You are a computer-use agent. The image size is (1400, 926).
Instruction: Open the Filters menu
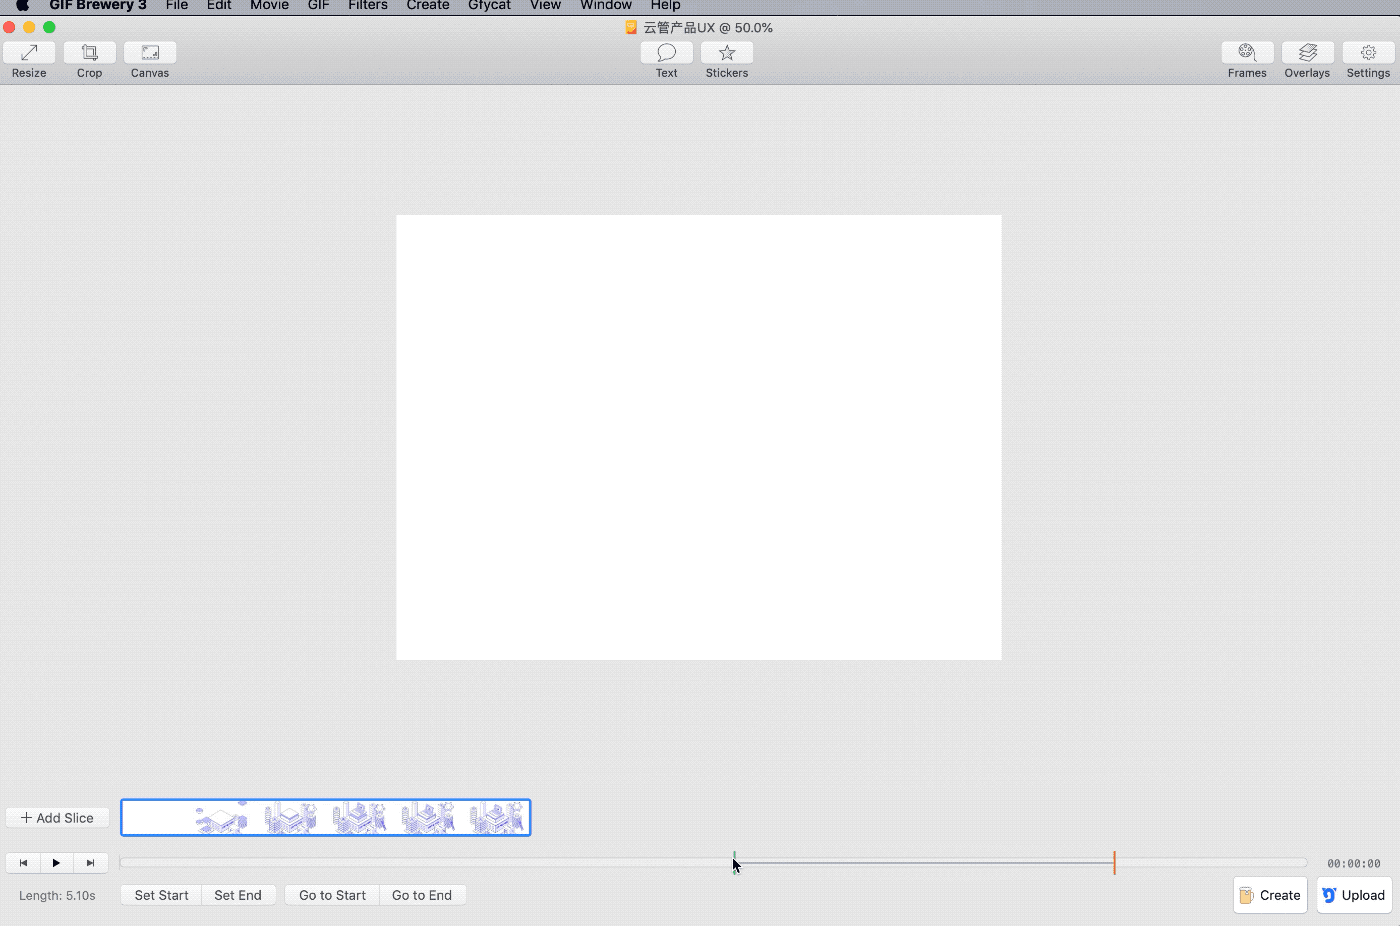[x=368, y=5]
